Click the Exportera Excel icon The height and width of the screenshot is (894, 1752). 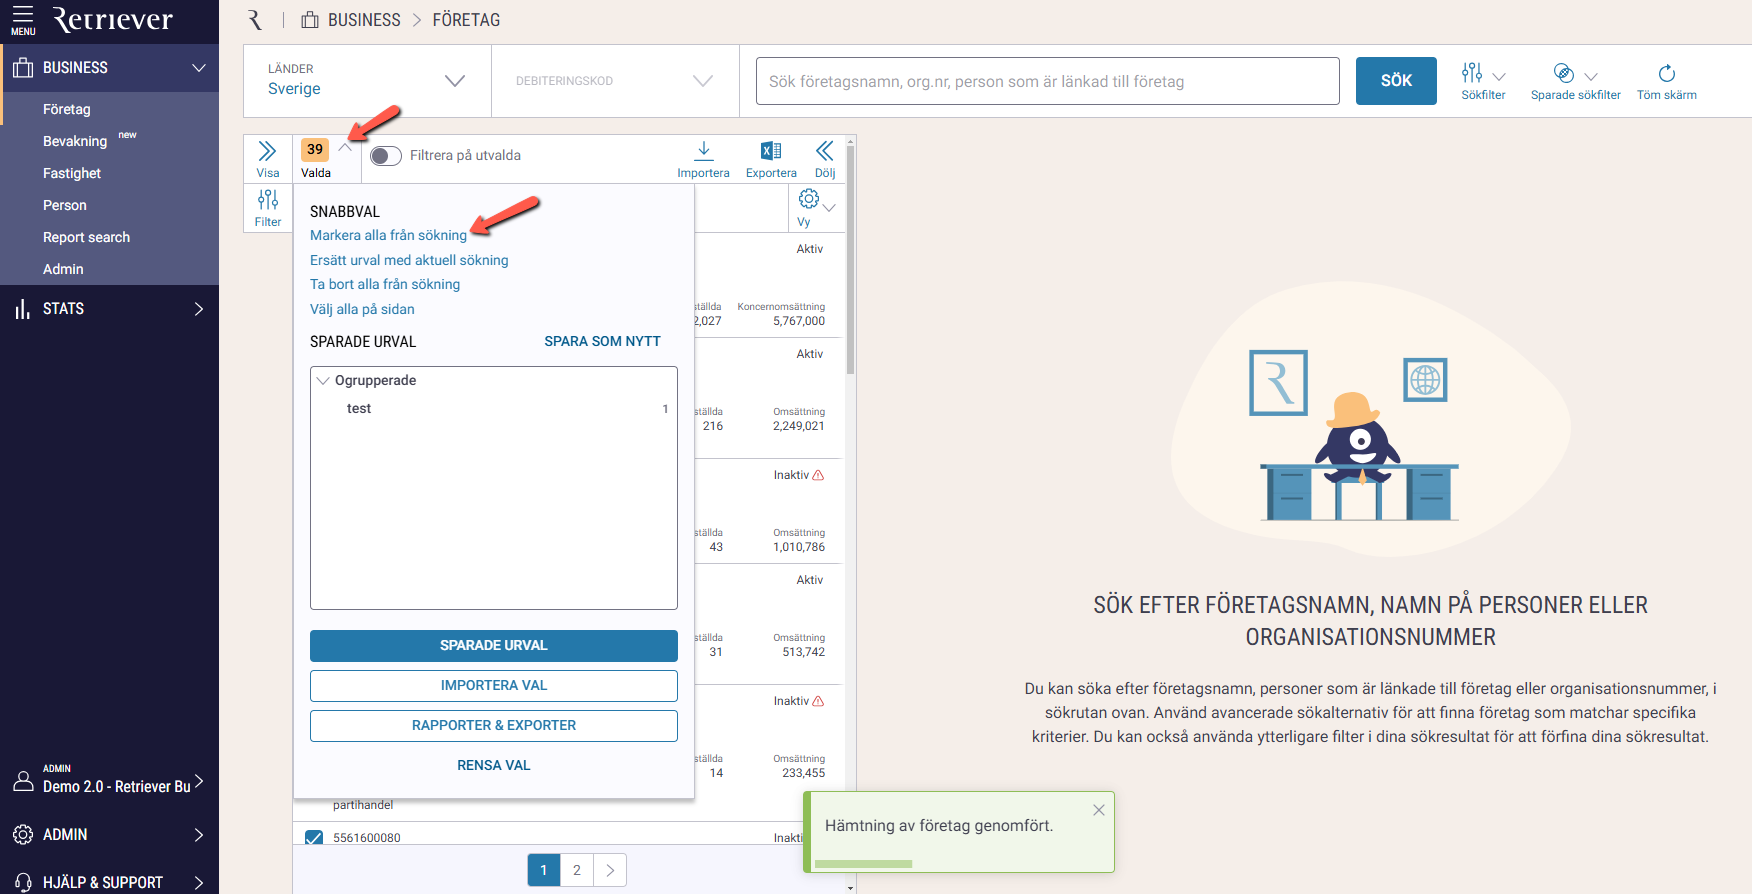pyautogui.click(x=771, y=151)
